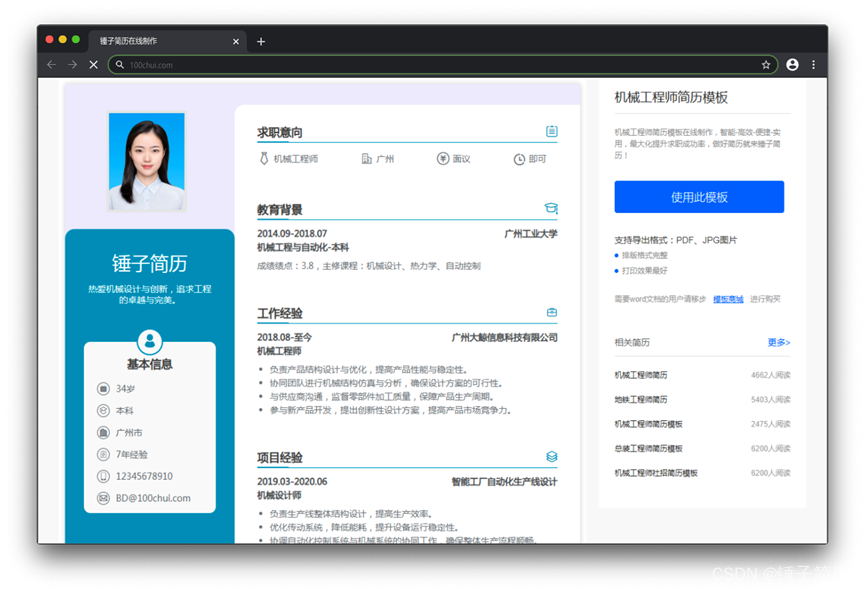Screen dimensions: 865x593
Task: Click the 5403人阅读 count
Action: [x=771, y=399]
